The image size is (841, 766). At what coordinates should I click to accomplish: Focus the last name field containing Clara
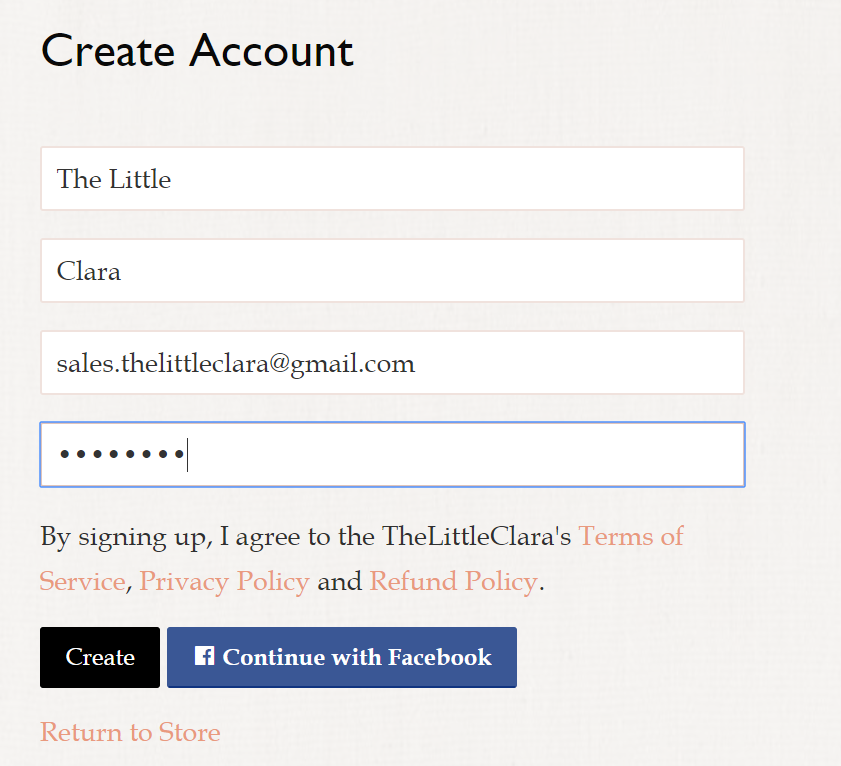pos(392,271)
